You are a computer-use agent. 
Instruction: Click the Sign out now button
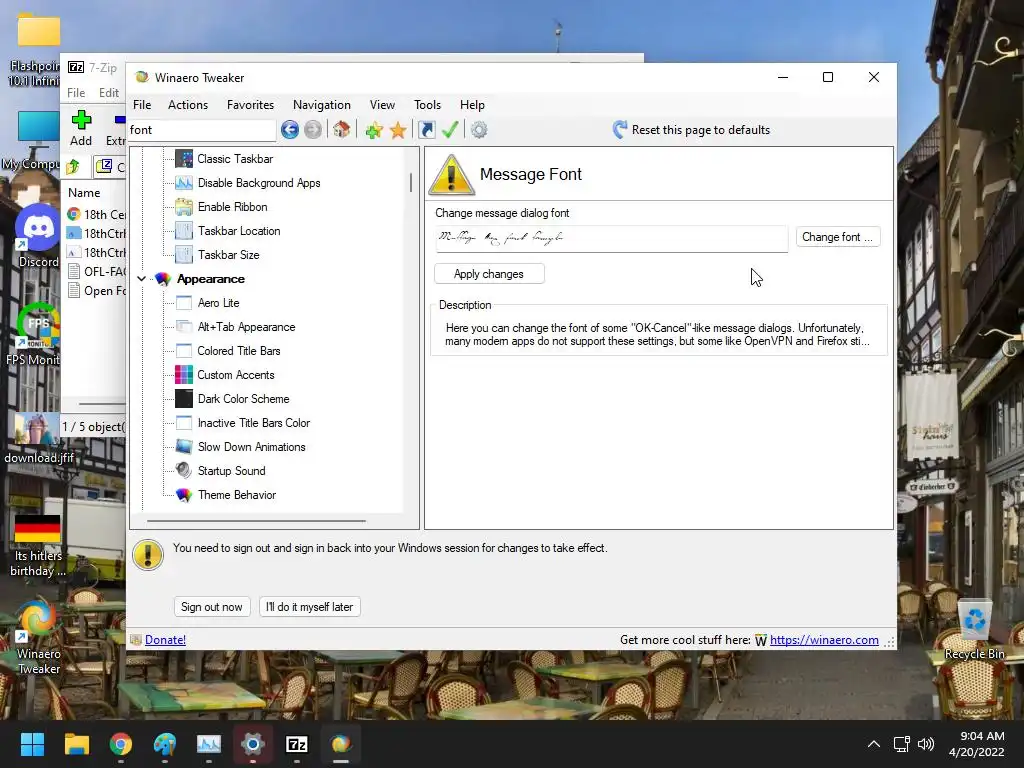212,607
